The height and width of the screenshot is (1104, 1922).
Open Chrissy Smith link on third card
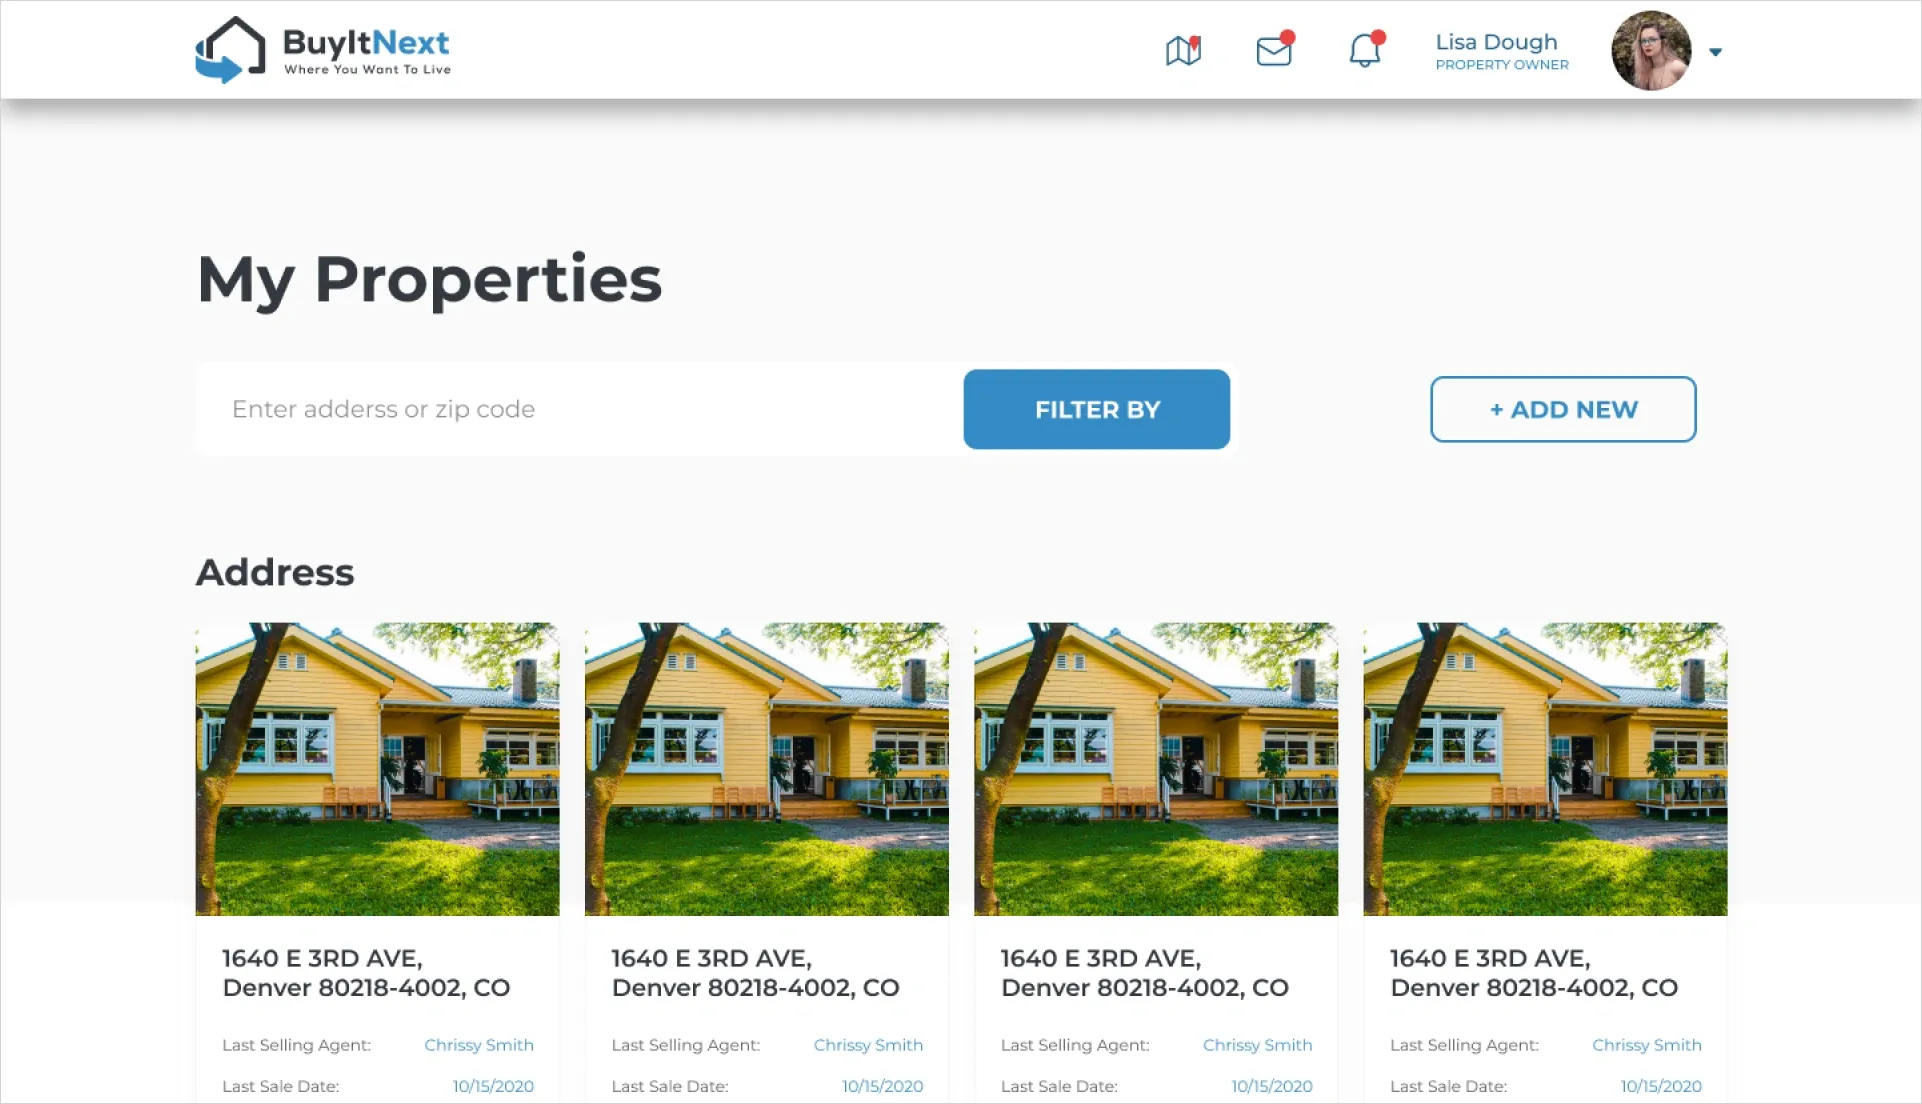tap(1257, 1045)
